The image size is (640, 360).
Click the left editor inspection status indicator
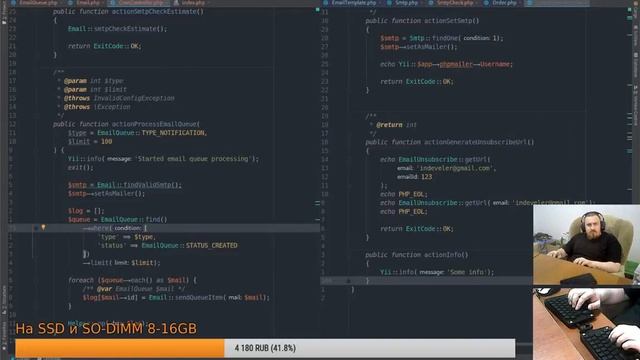[x=318, y=10]
